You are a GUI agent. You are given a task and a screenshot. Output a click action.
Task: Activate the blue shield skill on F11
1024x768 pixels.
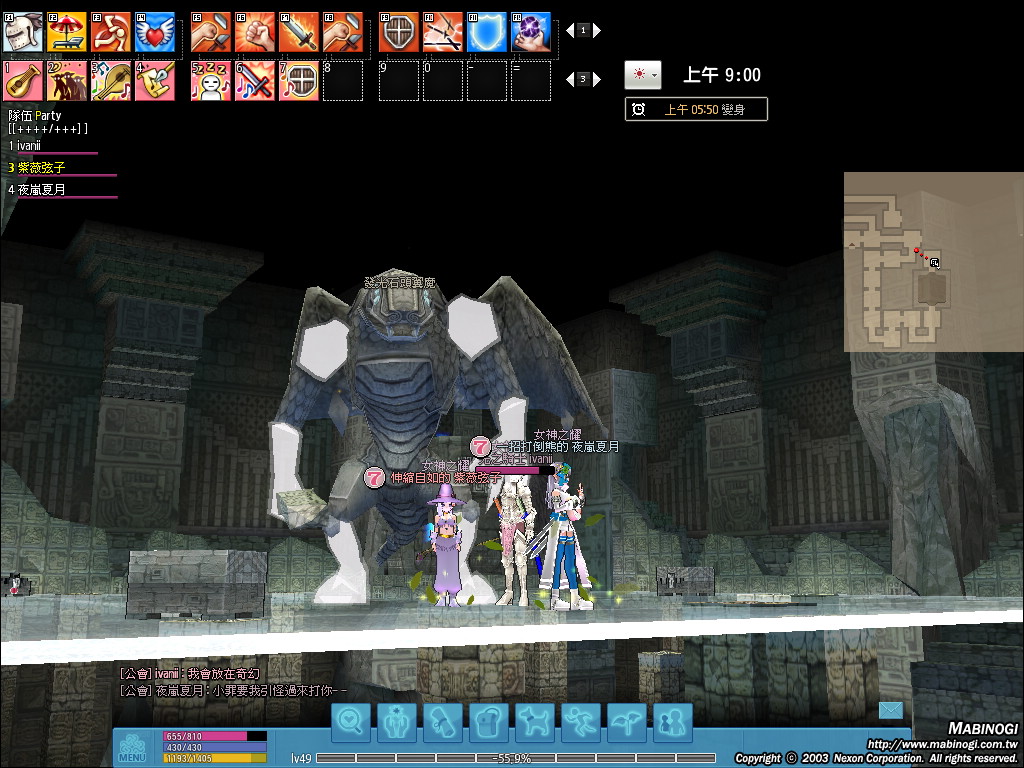coord(486,32)
